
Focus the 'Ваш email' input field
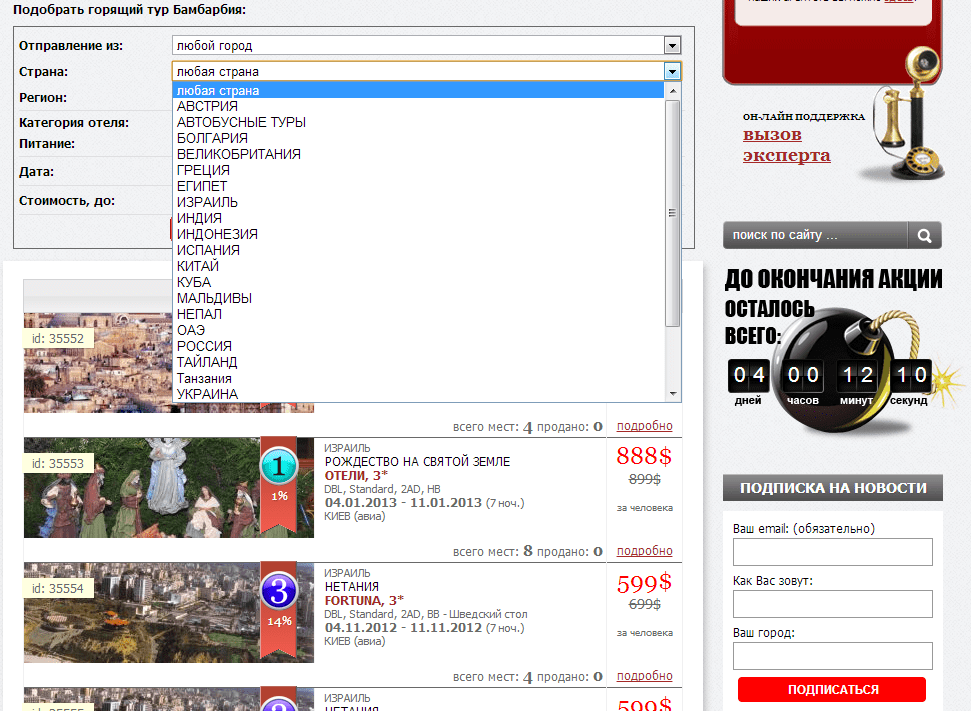point(833,552)
